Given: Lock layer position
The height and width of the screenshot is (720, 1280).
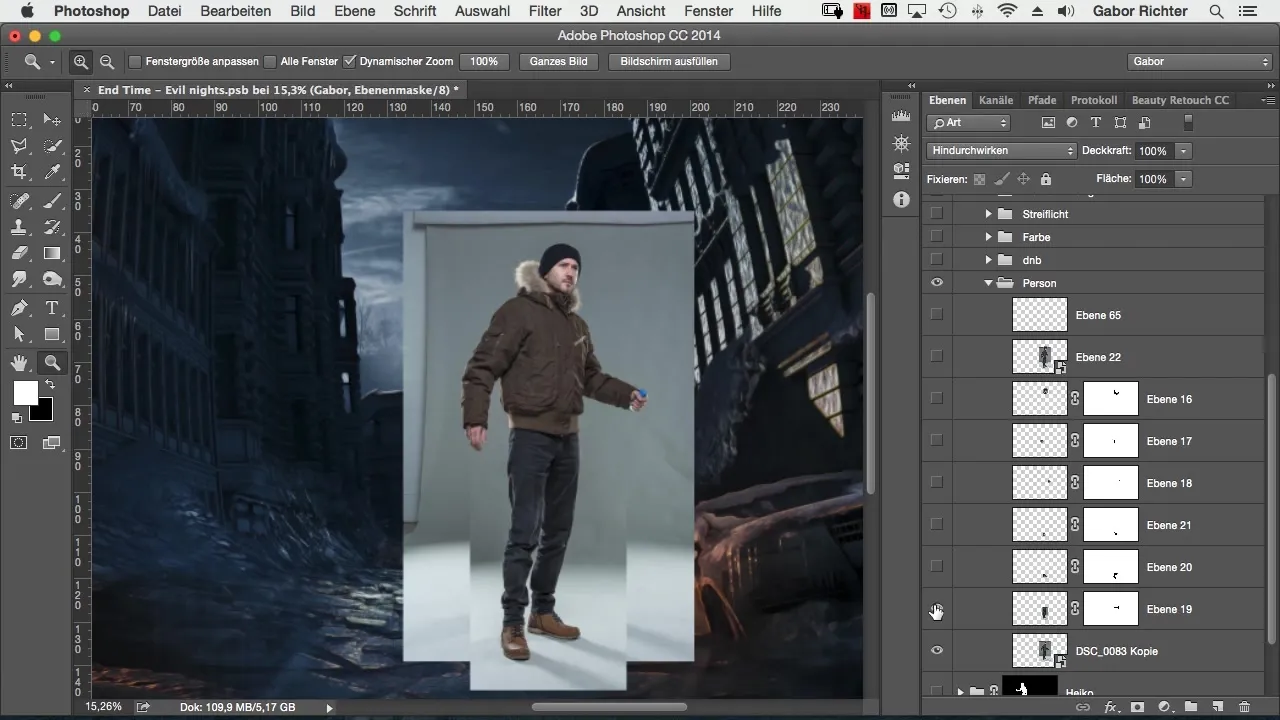Looking at the screenshot, I should tap(1023, 179).
